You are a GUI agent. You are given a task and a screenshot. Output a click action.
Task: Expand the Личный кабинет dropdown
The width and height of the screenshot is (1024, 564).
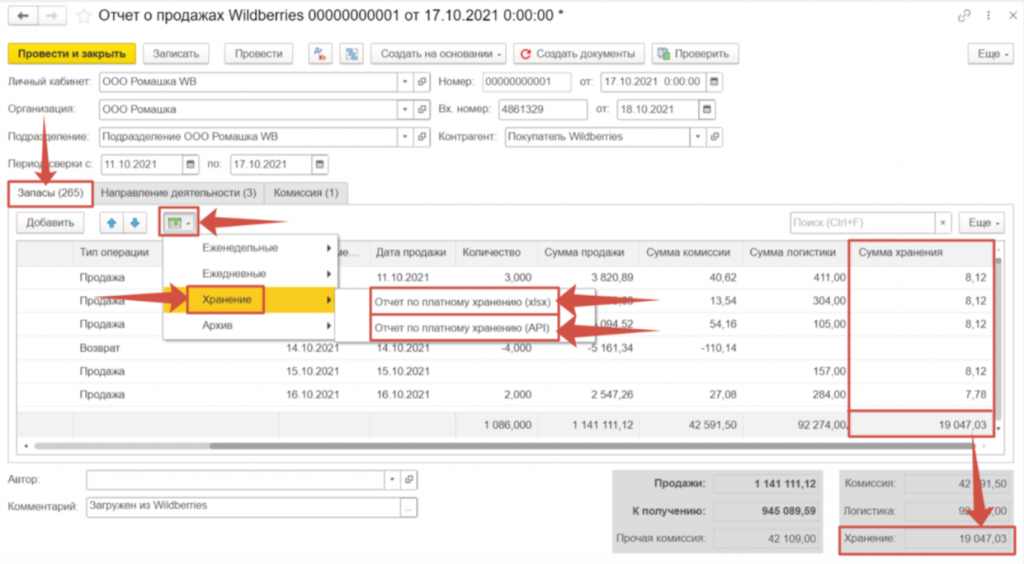pyautogui.click(x=405, y=81)
